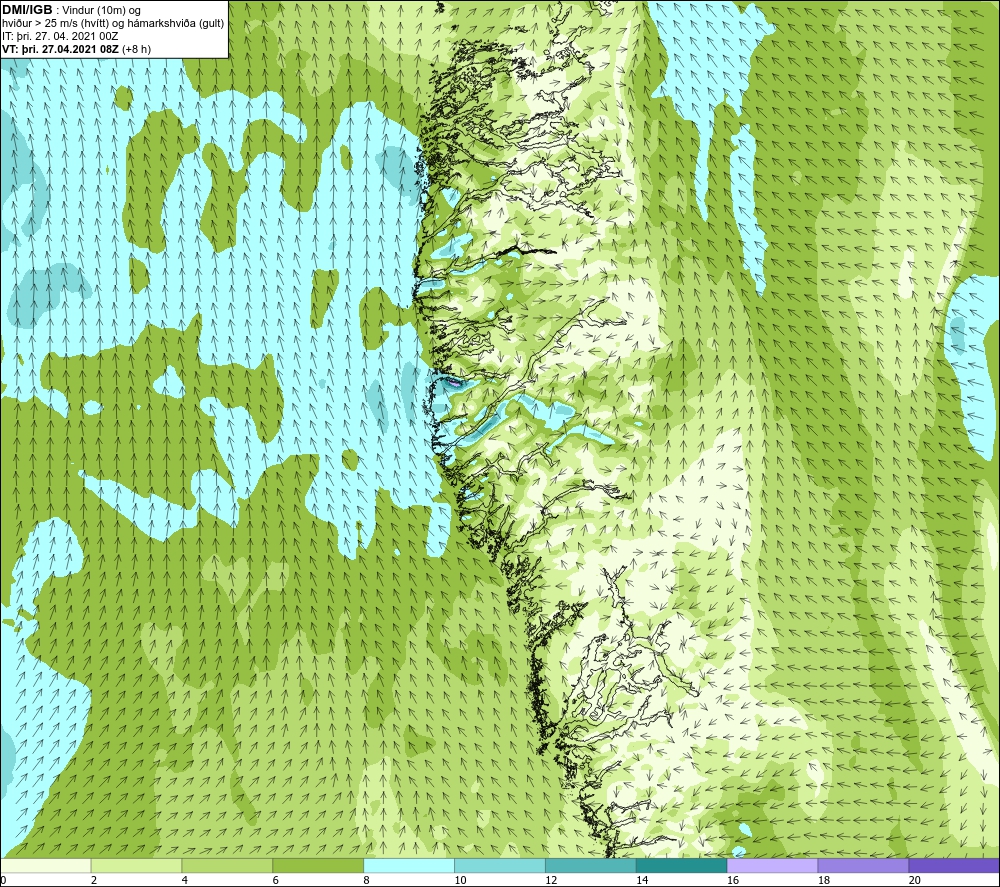1000x887 pixels.
Task: Click the 14–16 m/s deep teal legend swatch
Action: 681,865
